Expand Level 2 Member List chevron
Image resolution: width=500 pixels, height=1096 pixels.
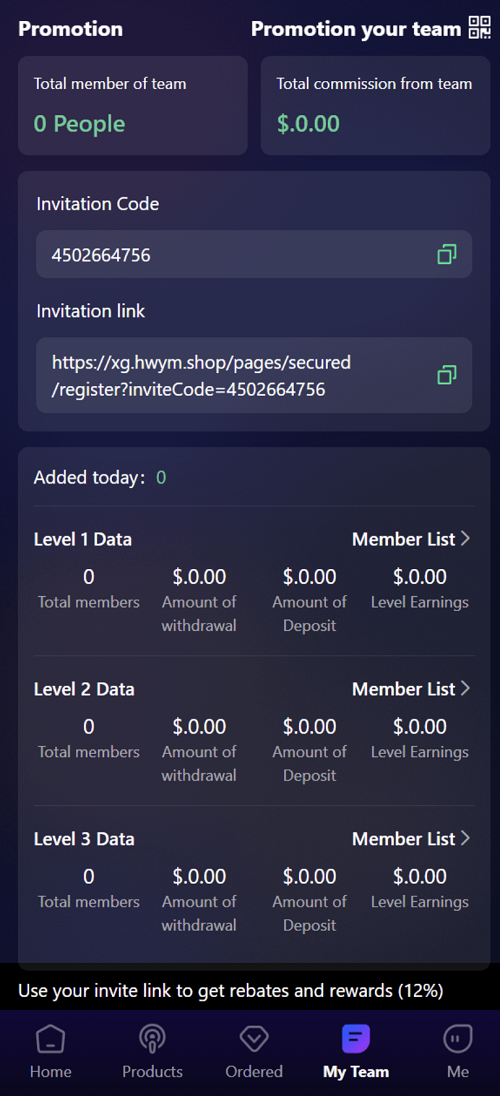(x=466, y=688)
